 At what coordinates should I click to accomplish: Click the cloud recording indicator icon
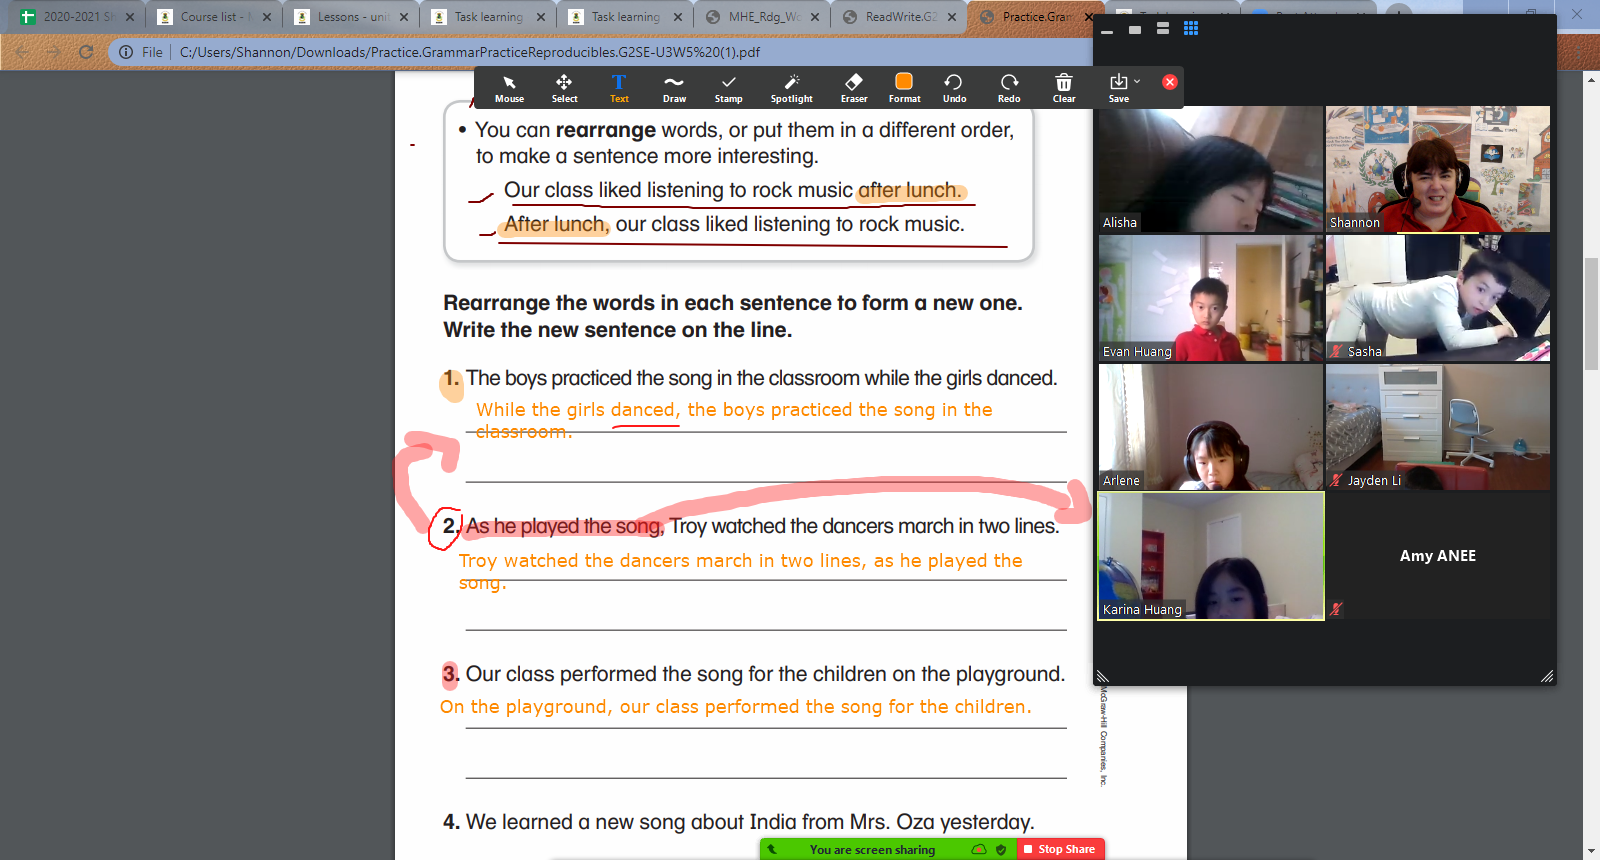[x=979, y=849]
